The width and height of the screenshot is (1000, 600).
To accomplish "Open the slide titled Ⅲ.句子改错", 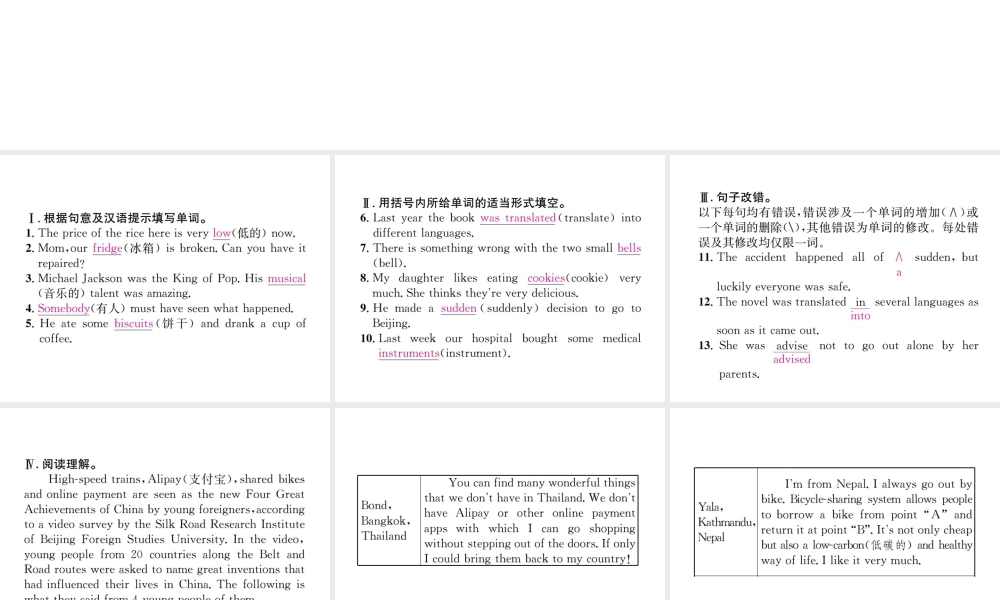I will 835,278.
